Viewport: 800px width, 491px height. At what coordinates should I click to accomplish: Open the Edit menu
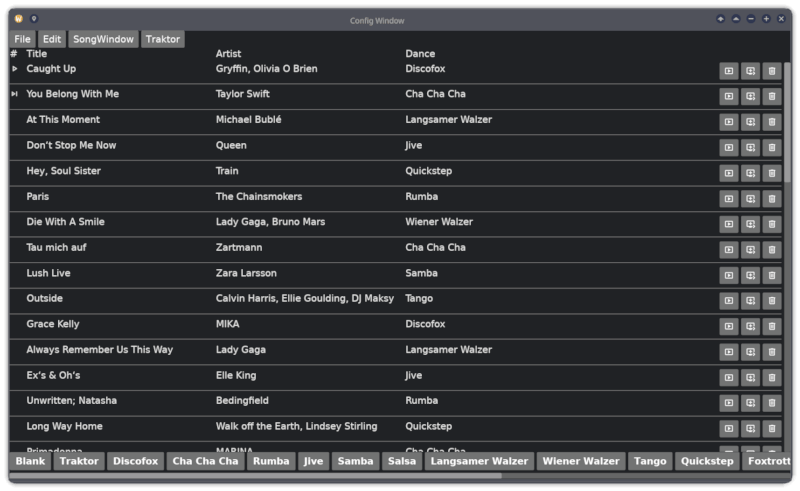tap(52, 39)
